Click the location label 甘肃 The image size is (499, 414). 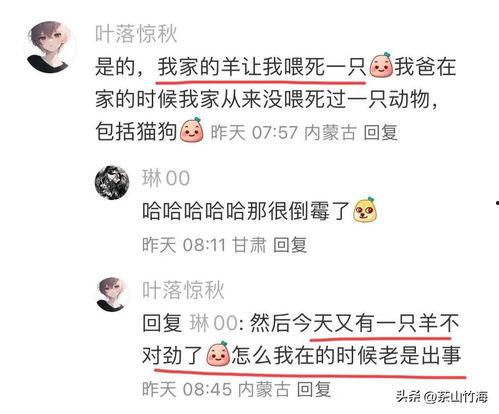[249, 245]
